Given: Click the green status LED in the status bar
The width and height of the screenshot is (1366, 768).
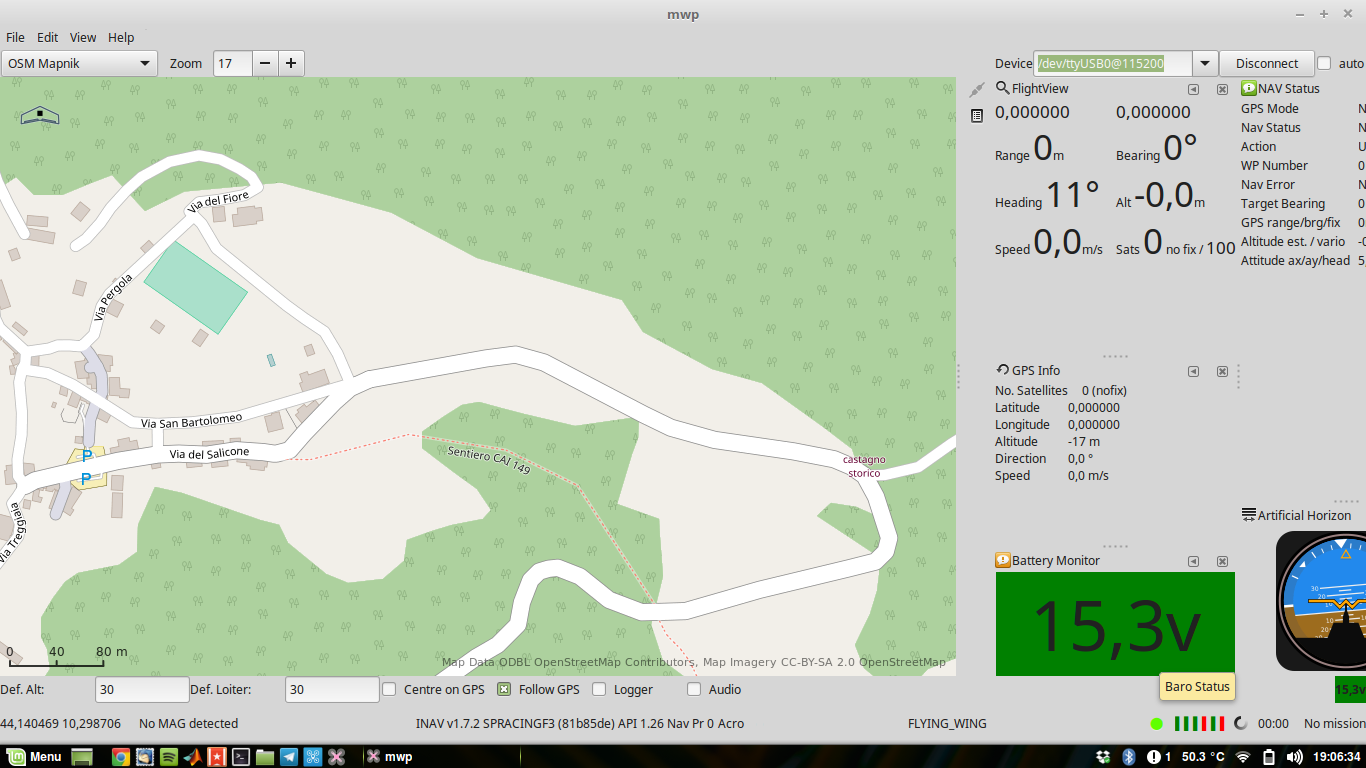Looking at the screenshot, I should [1157, 723].
